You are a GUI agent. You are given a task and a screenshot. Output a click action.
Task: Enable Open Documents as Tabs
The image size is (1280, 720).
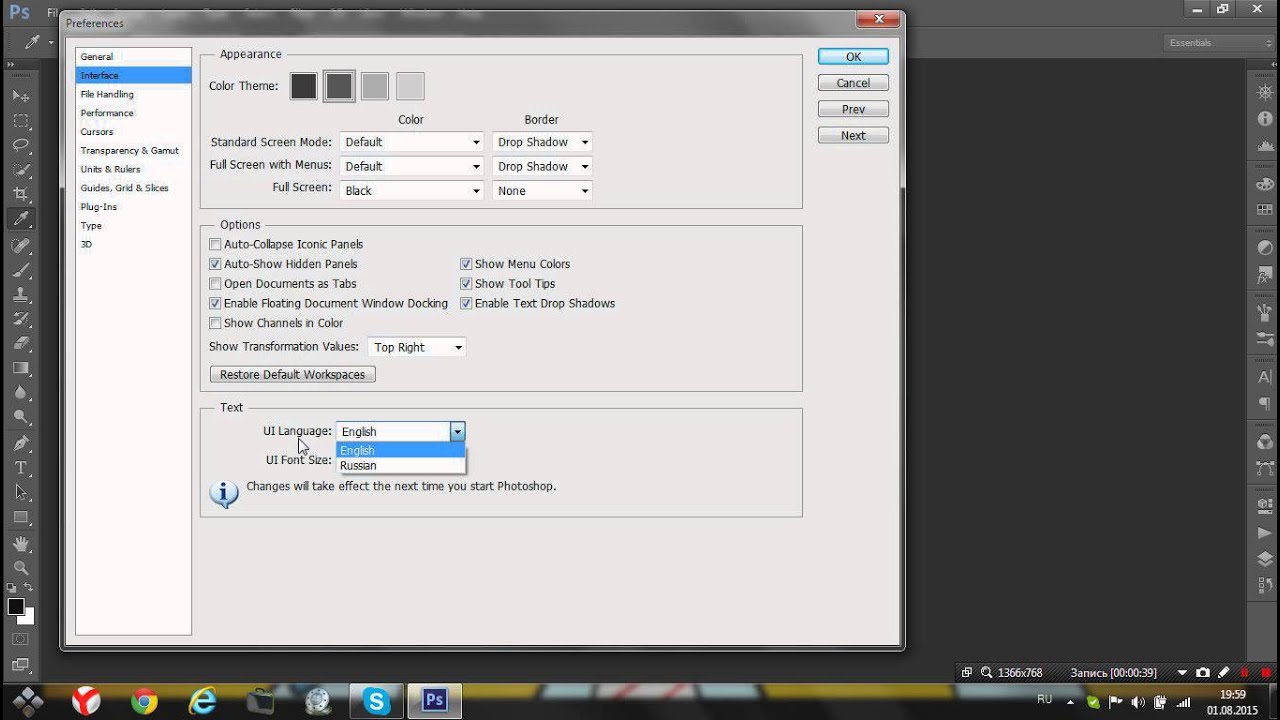click(x=215, y=284)
